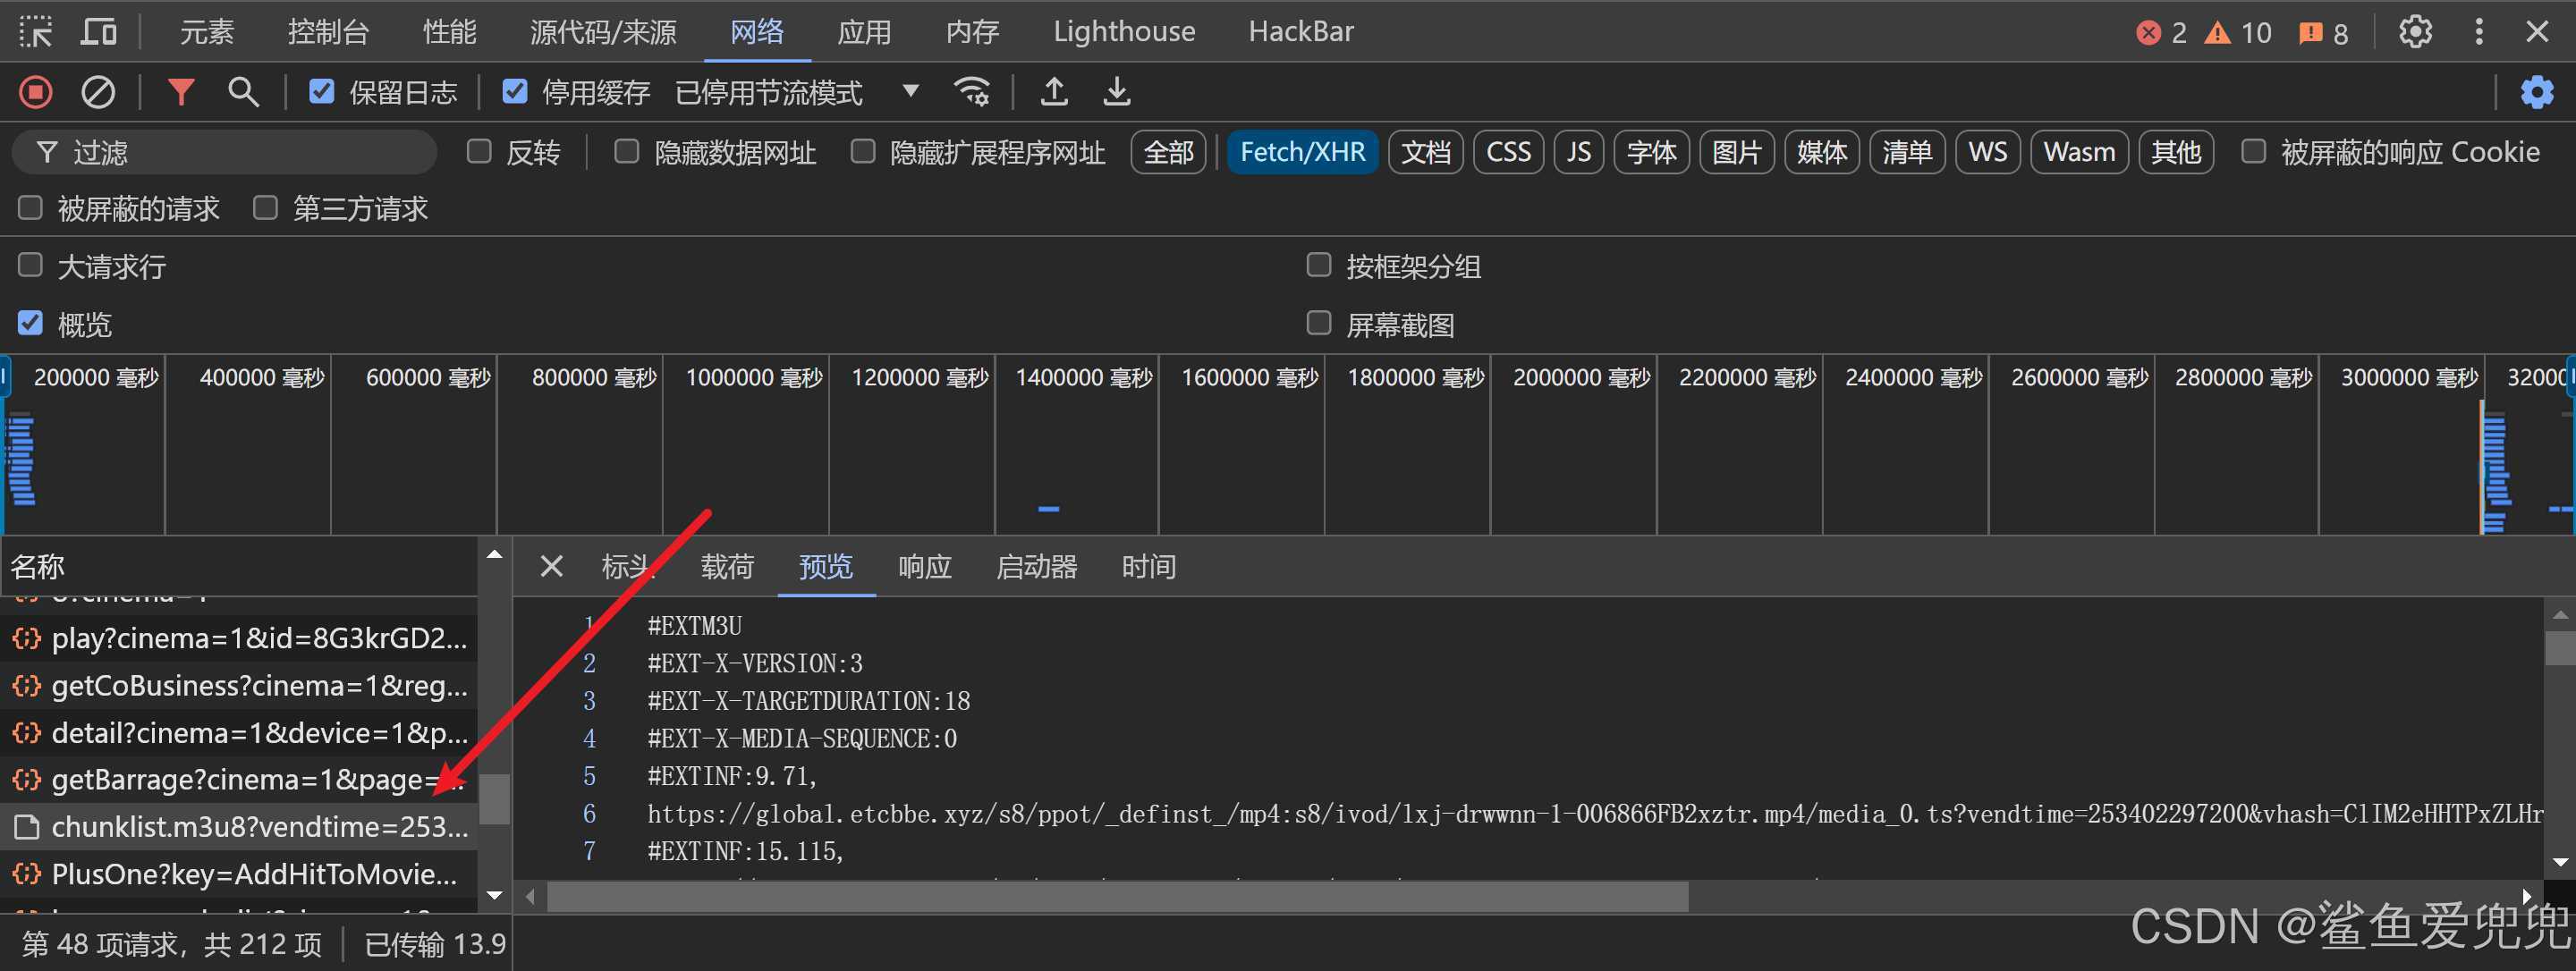Select the chunklist.m3u8 request row
This screenshot has height=971, width=2576.
click(239, 827)
